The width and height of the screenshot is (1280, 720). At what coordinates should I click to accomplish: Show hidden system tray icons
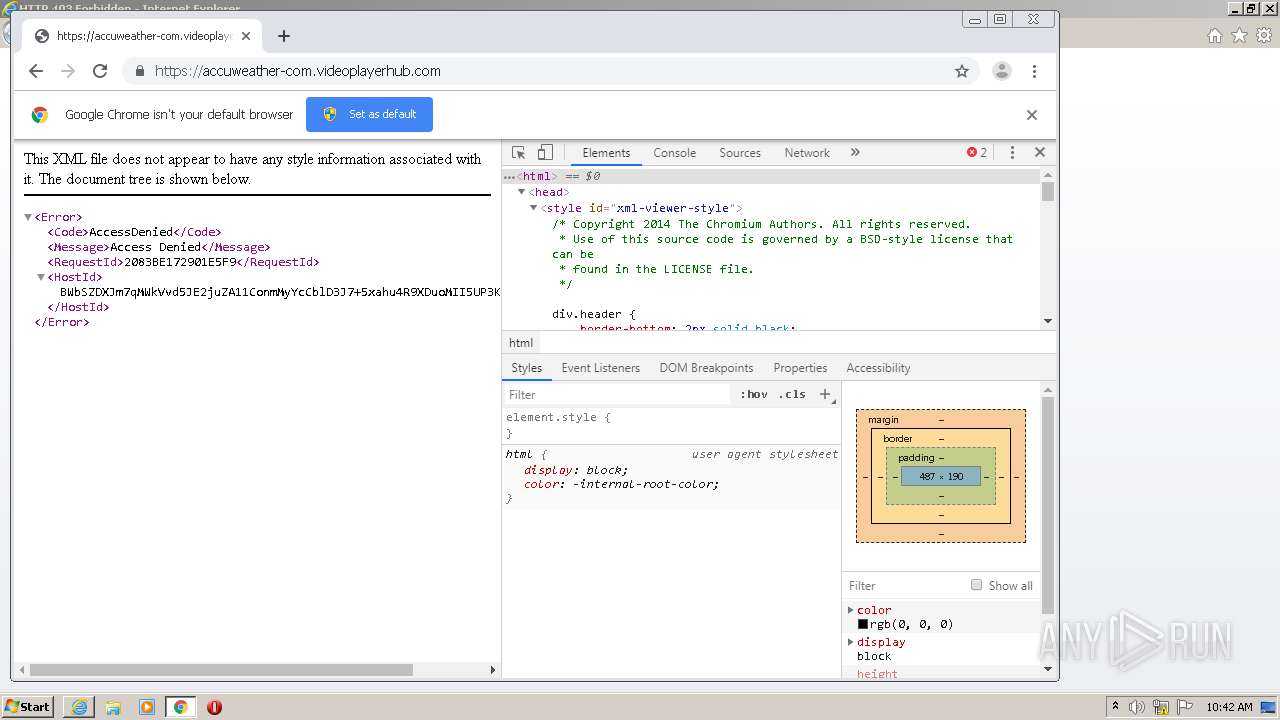tap(1115, 707)
